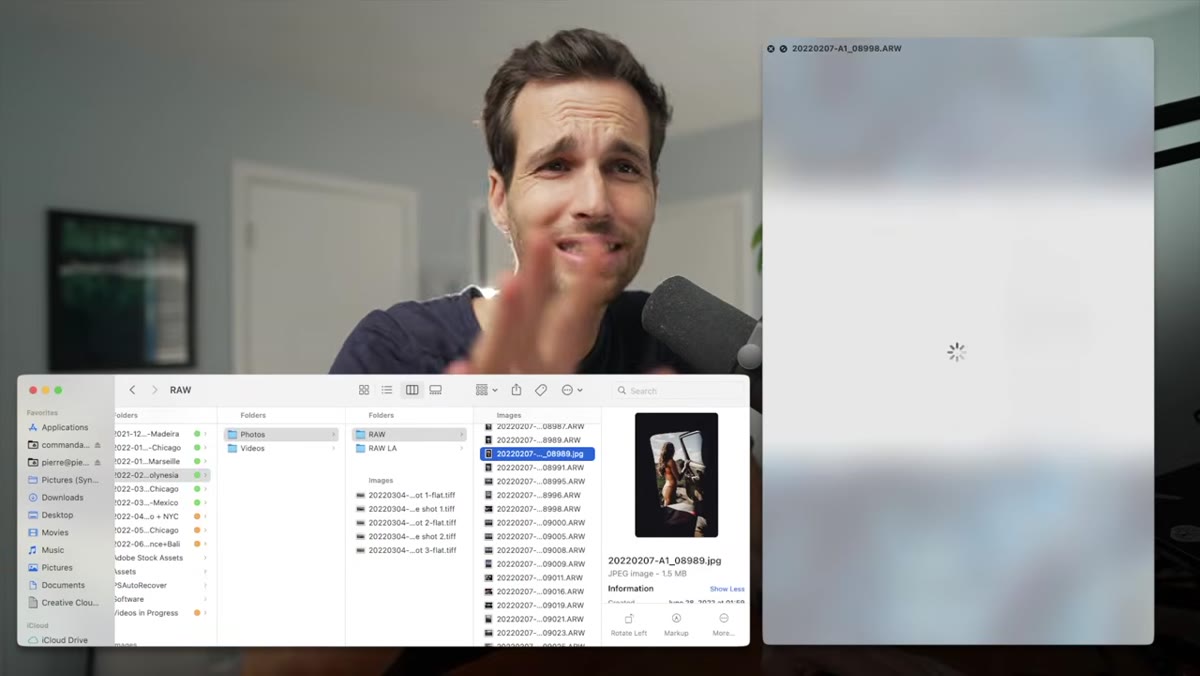The width and height of the screenshot is (1200, 676).
Task: Close the Quick Look preview window
Action: point(771,49)
